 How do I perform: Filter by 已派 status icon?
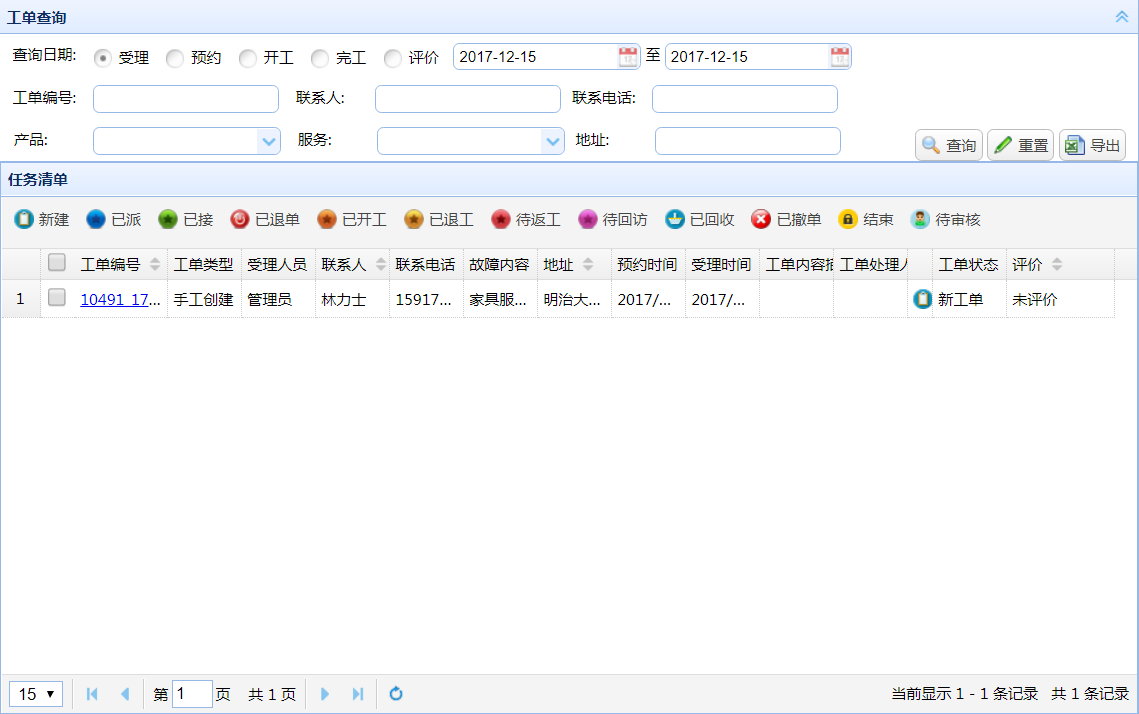(x=96, y=219)
